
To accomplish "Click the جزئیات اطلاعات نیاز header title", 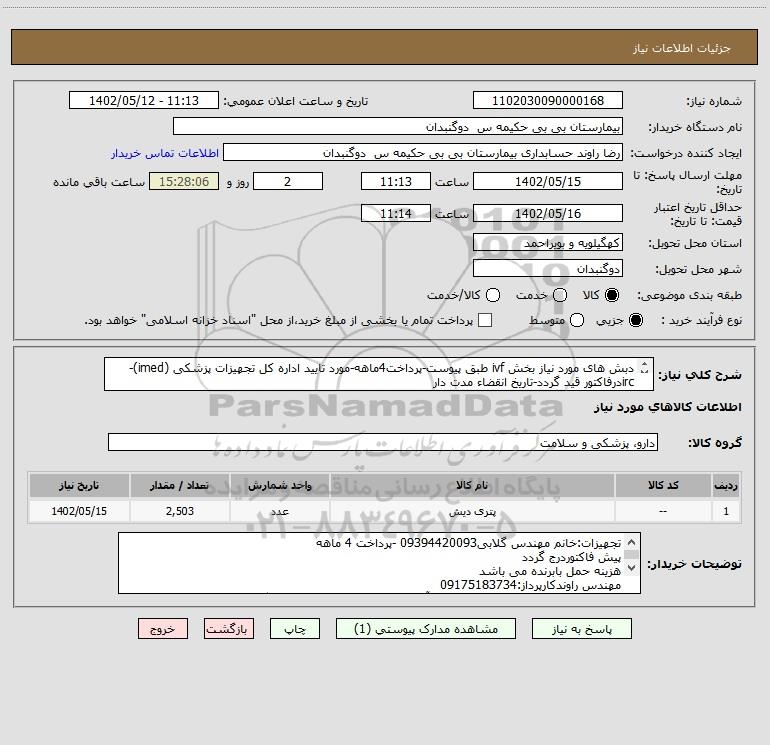I will pyautogui.click(x=682, y=48).
